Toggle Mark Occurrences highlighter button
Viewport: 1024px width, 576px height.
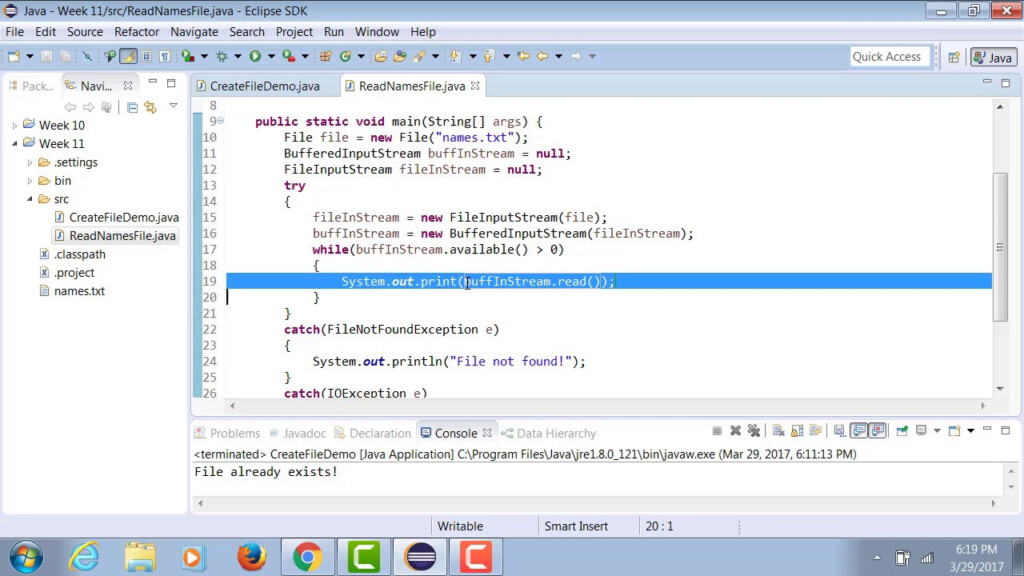click(129, 57)
